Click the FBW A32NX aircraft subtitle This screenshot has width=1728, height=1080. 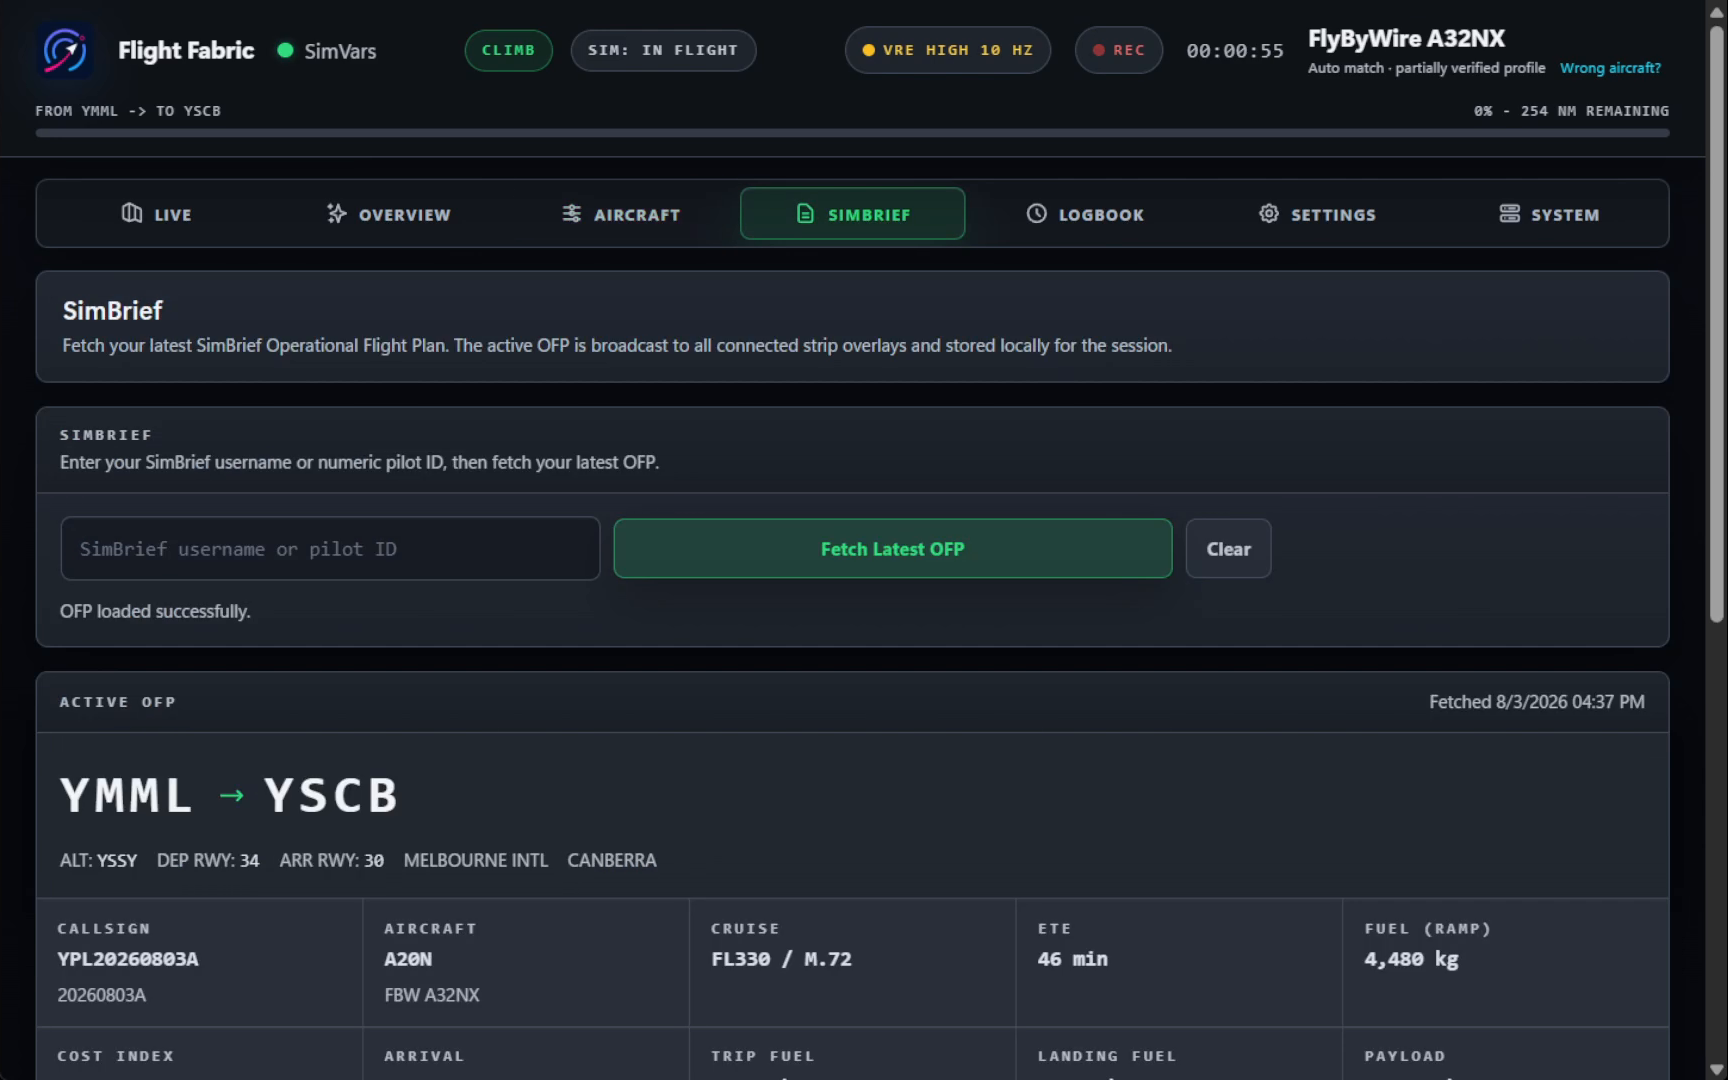point(432,995)
